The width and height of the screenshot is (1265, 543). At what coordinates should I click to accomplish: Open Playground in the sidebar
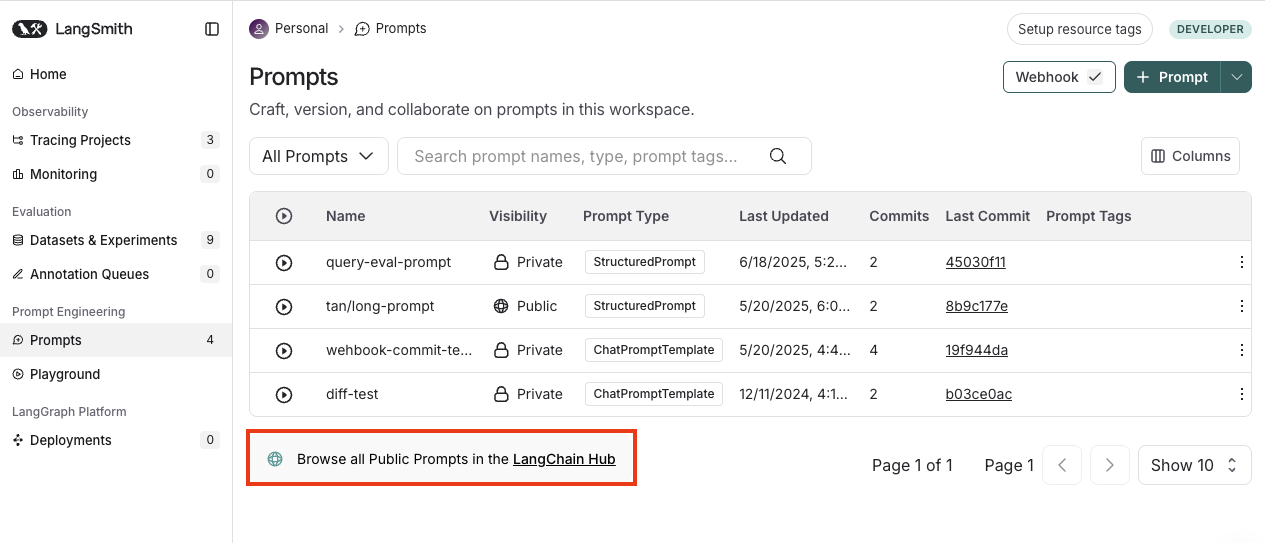(x=116, y=374)
